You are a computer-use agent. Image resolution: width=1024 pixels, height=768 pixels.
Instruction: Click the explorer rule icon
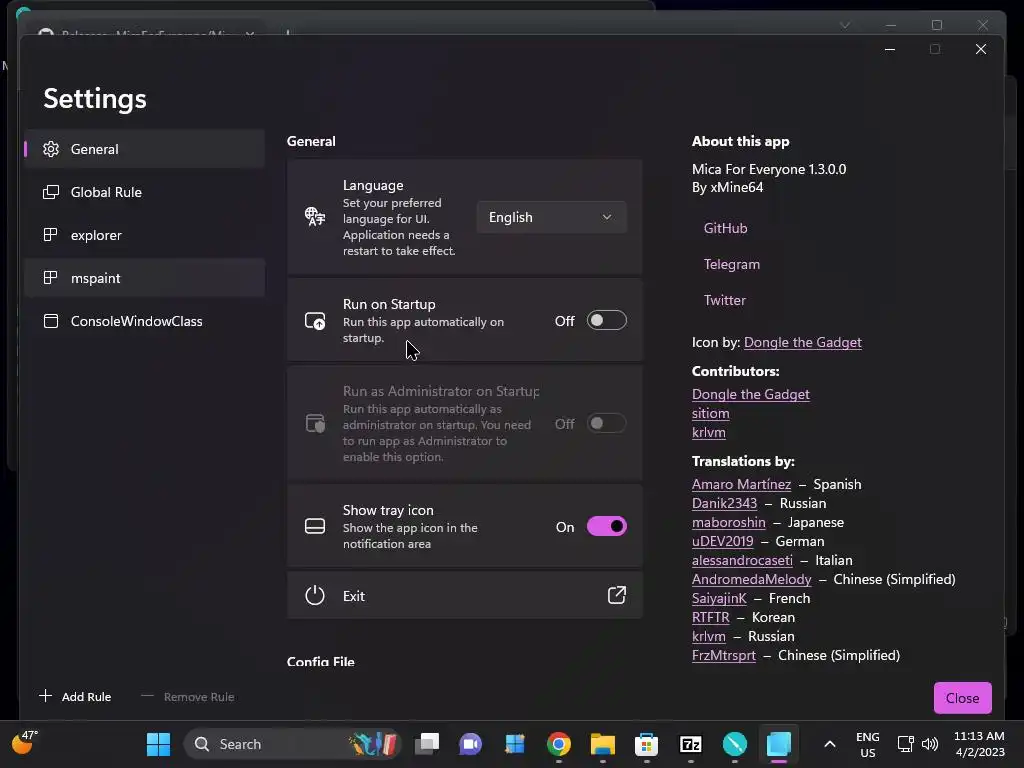click(x=51, y=235)
